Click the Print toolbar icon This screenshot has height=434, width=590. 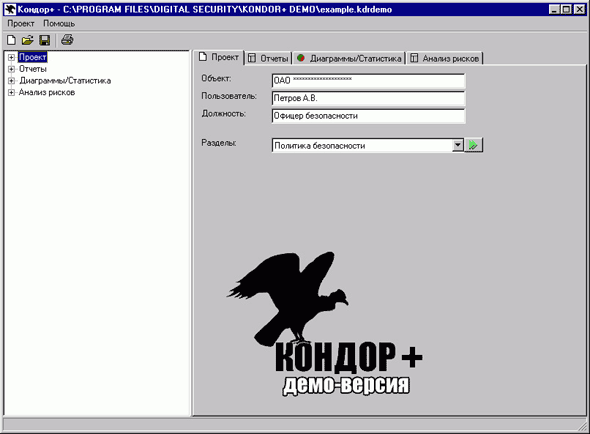[67, 40]
